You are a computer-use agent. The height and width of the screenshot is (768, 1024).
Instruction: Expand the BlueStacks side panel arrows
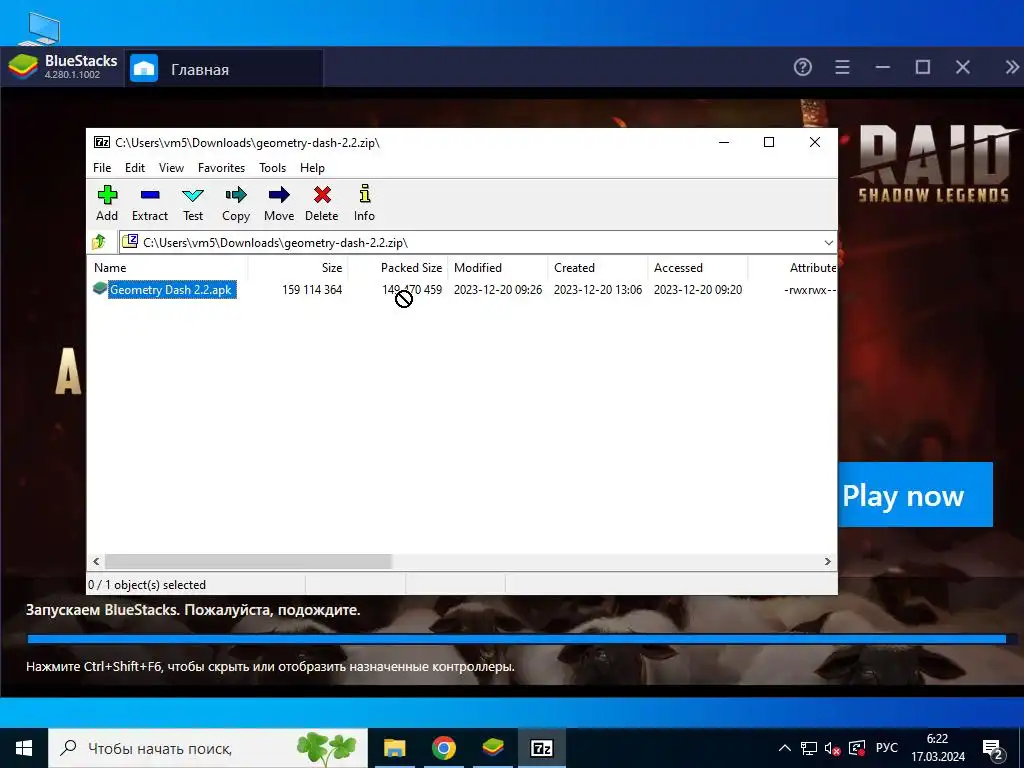point(1012,67)
